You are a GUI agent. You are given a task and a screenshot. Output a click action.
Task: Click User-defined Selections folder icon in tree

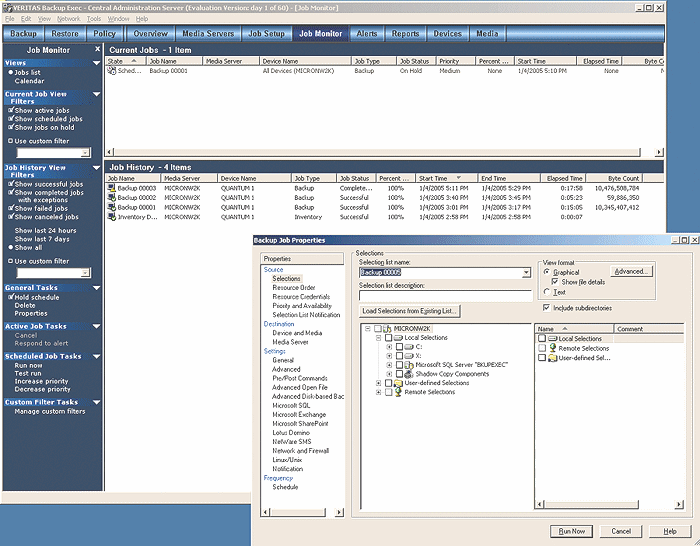coord(398,383)
